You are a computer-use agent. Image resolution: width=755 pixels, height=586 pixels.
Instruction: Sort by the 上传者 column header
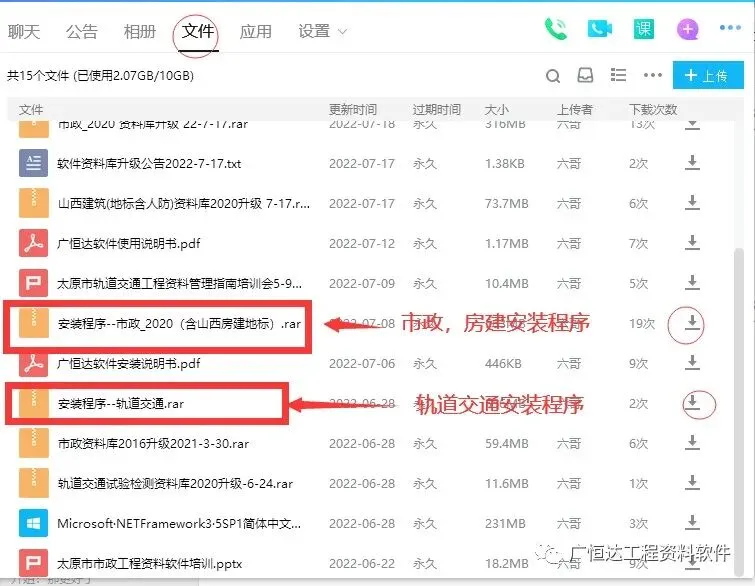point(574,109)
